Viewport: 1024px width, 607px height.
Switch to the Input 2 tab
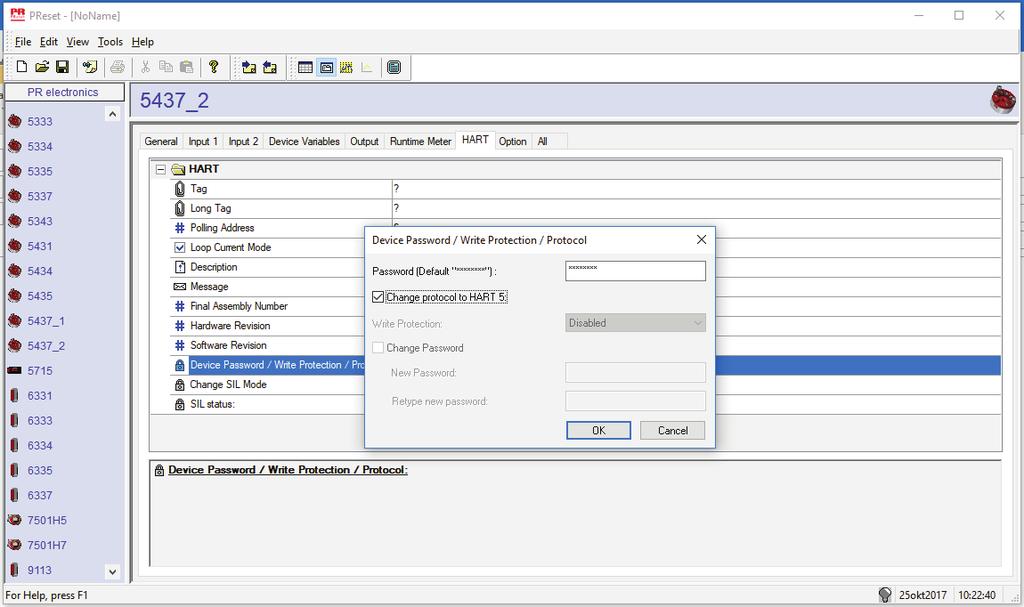click(x=243, y=141)
